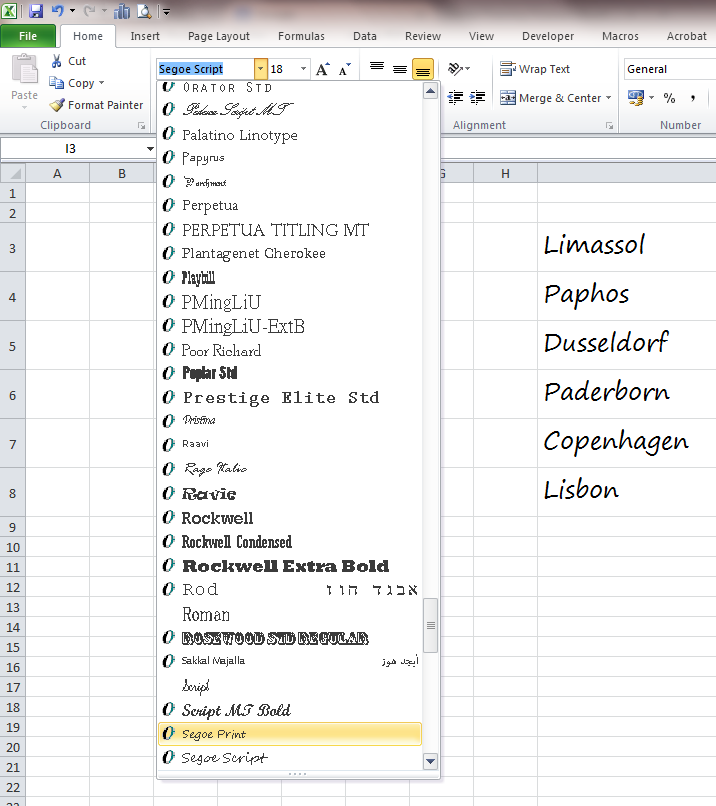Click the Decrease Font Size icon

pyautogui.click(x=345, y=69)
